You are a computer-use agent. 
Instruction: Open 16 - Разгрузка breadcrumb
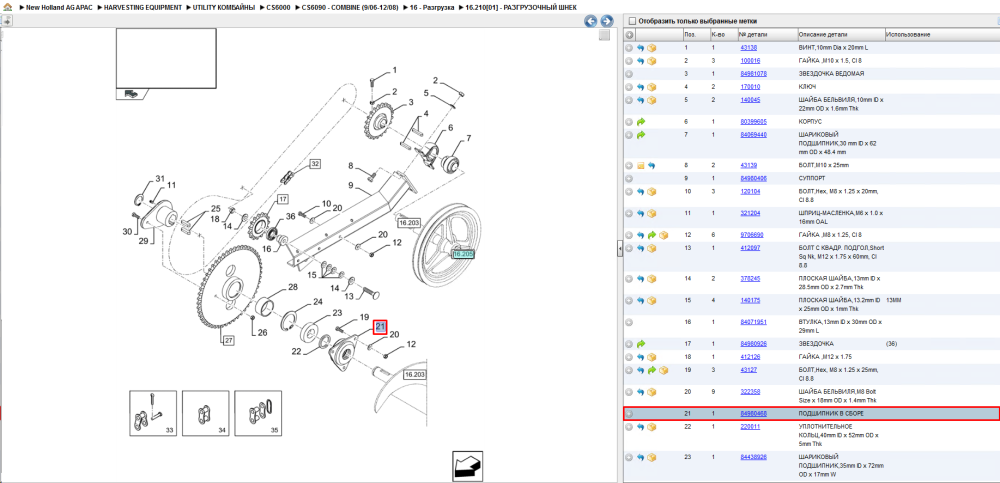tap(432, 7)
